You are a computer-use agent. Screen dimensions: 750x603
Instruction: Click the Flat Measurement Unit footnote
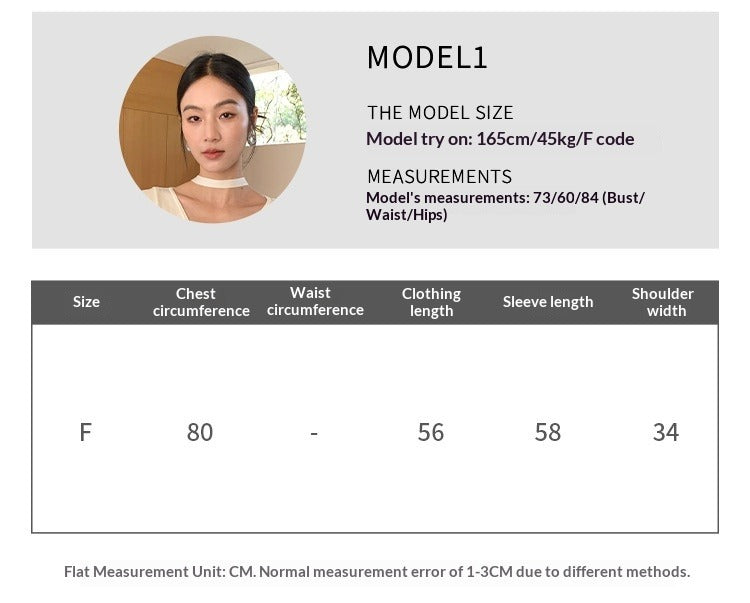pyautogui.click(x=376, y=572)
